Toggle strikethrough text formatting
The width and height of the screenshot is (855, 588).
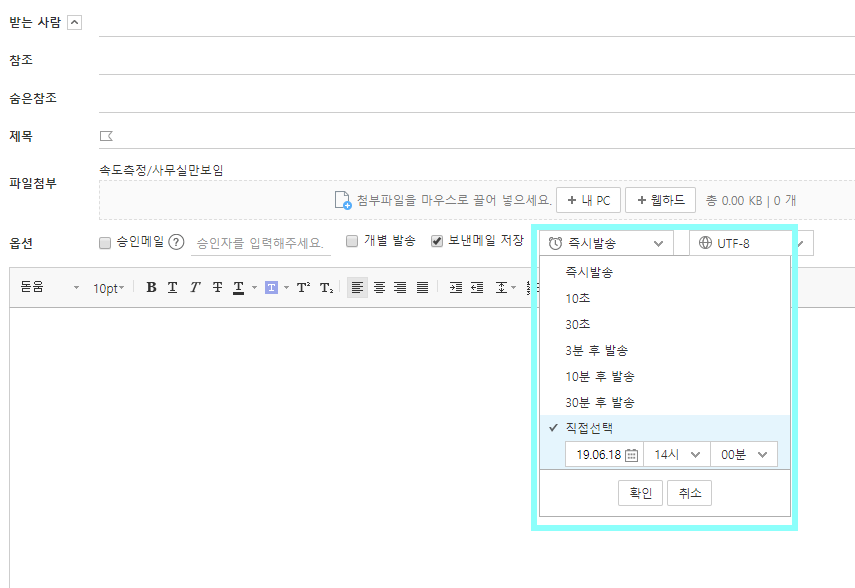coord(217,287)
